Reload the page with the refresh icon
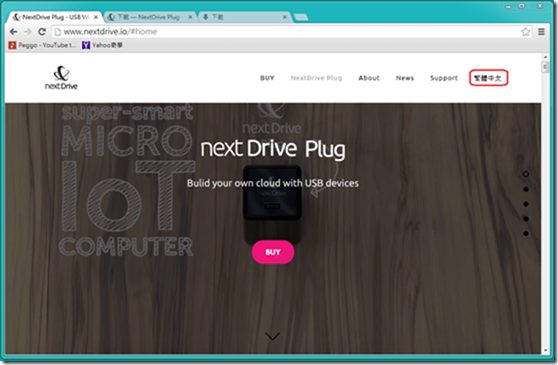Image resolution: width=558 pixels, height=365 pixels. tap(42, 32)
